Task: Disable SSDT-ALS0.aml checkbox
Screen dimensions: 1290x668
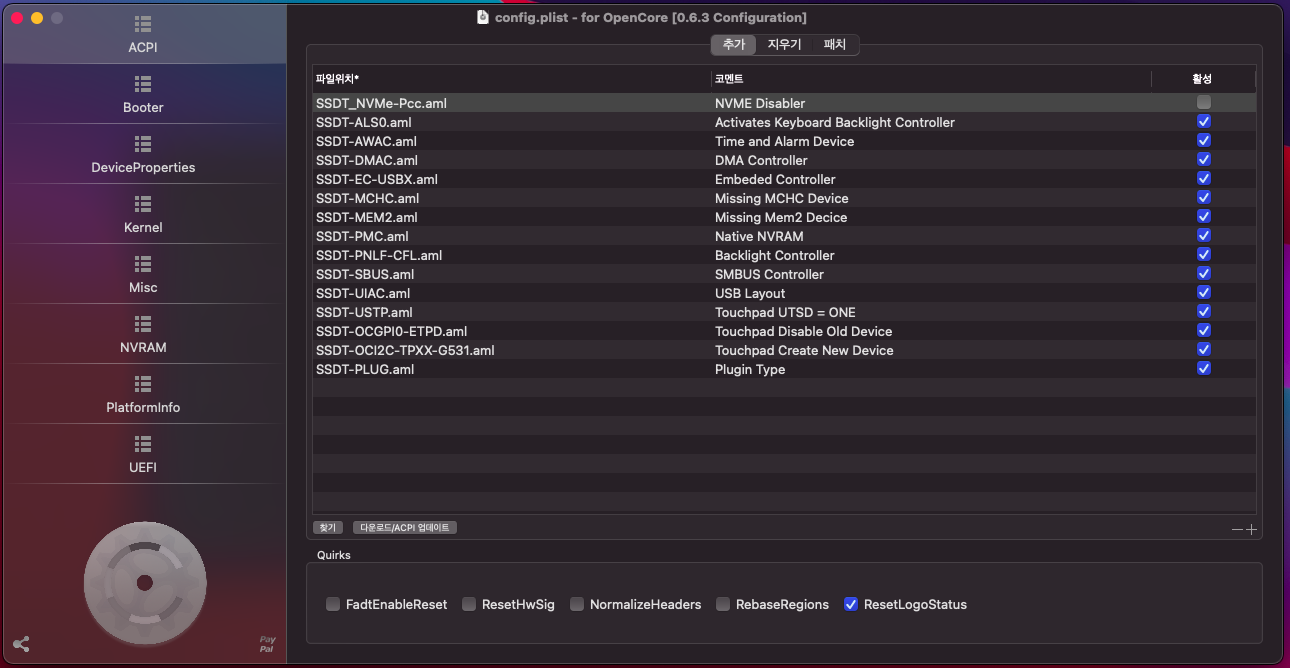Action: click(1204, 121)
